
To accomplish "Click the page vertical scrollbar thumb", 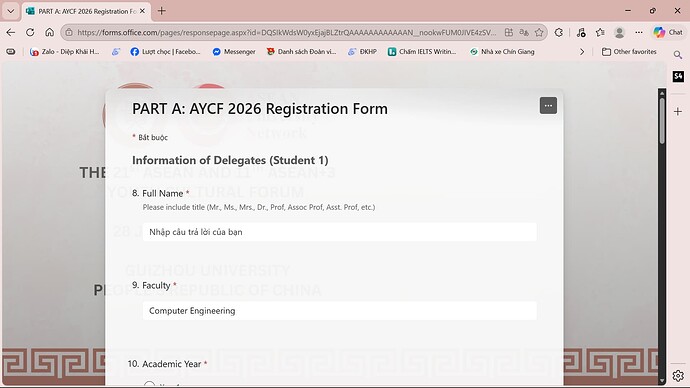I will [662, 120].
